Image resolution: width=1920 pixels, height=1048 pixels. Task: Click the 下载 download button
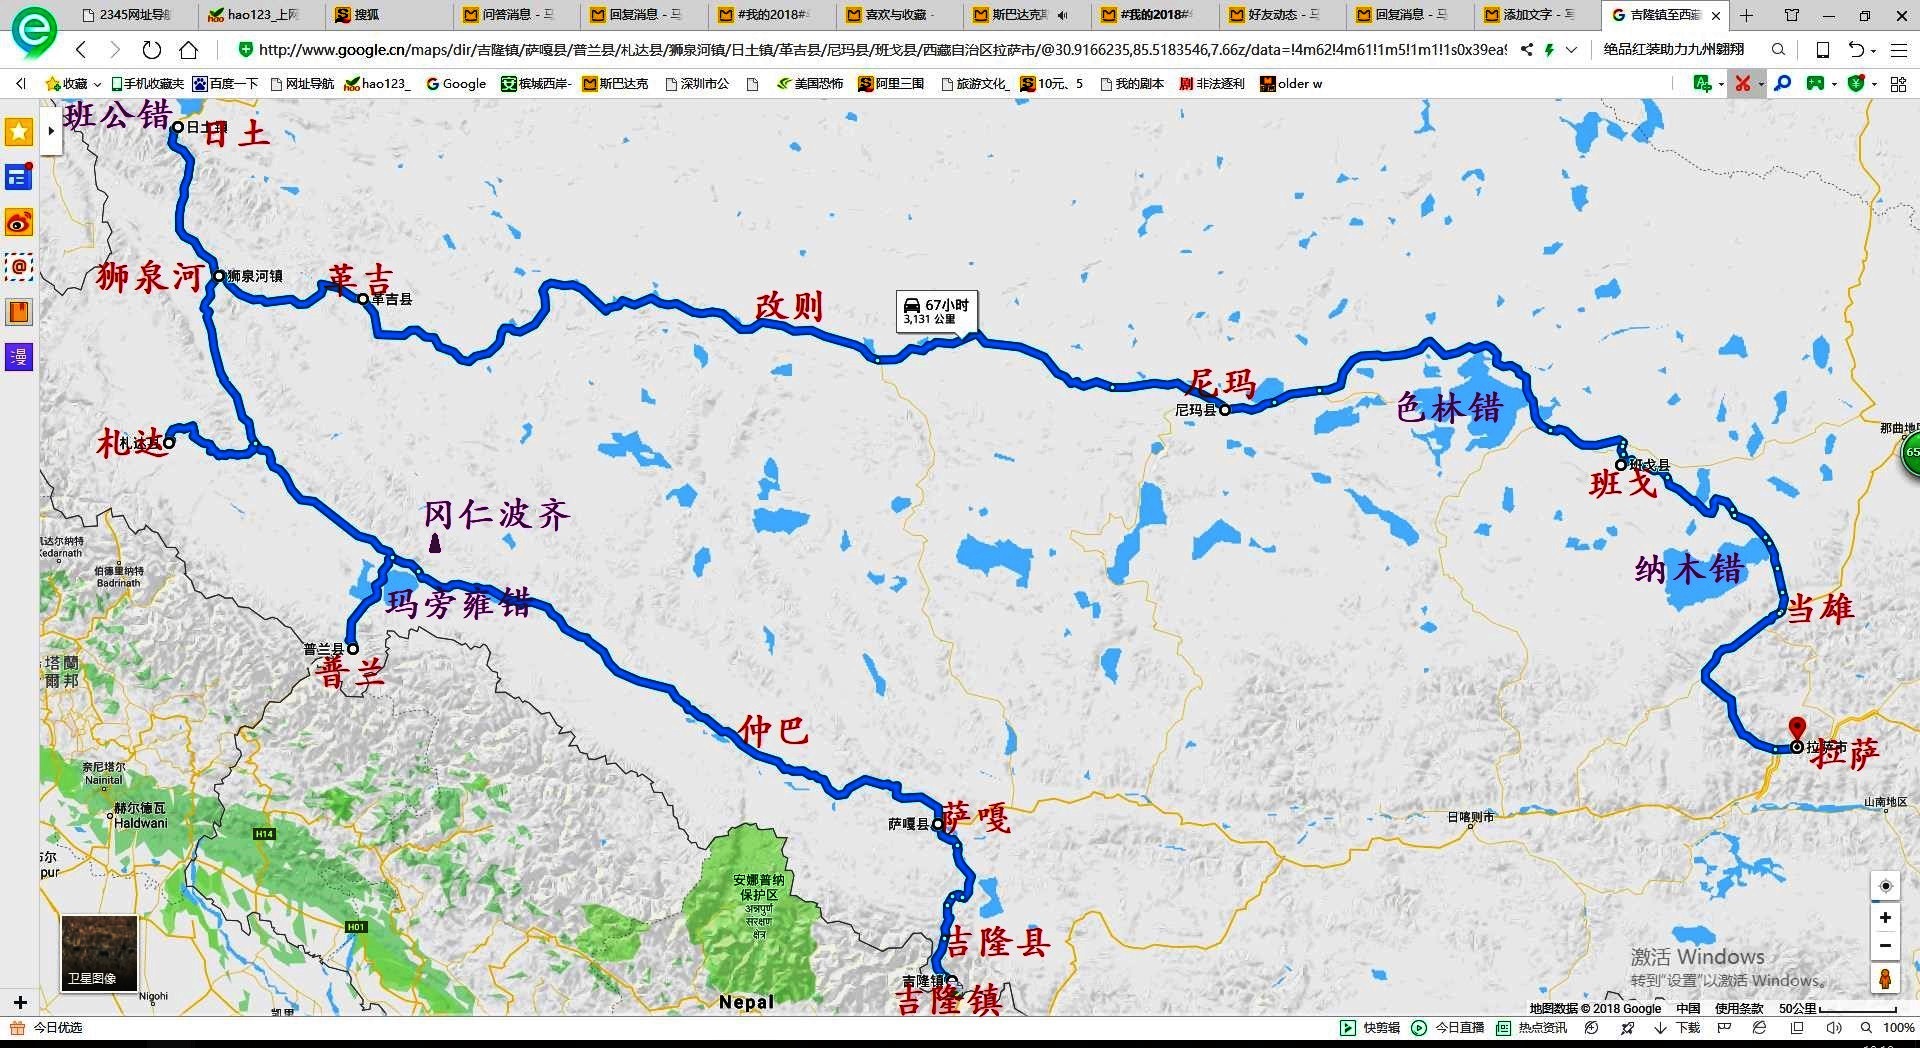(x=1677, y=1028)
